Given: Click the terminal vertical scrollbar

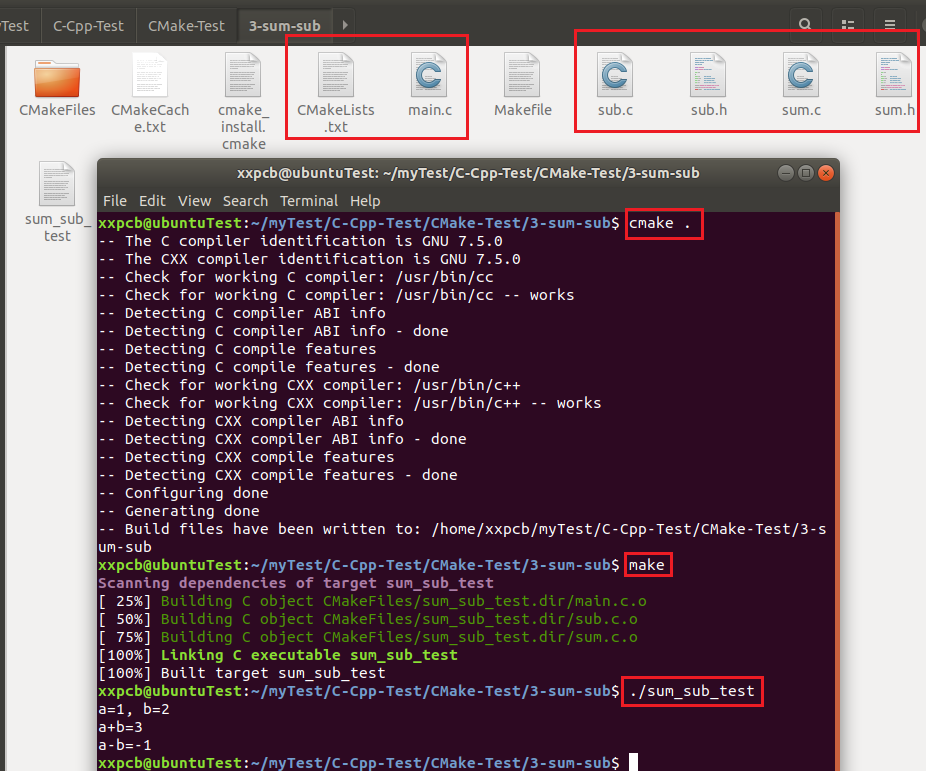Looking at the screenshot, I should tap(837, 490).
